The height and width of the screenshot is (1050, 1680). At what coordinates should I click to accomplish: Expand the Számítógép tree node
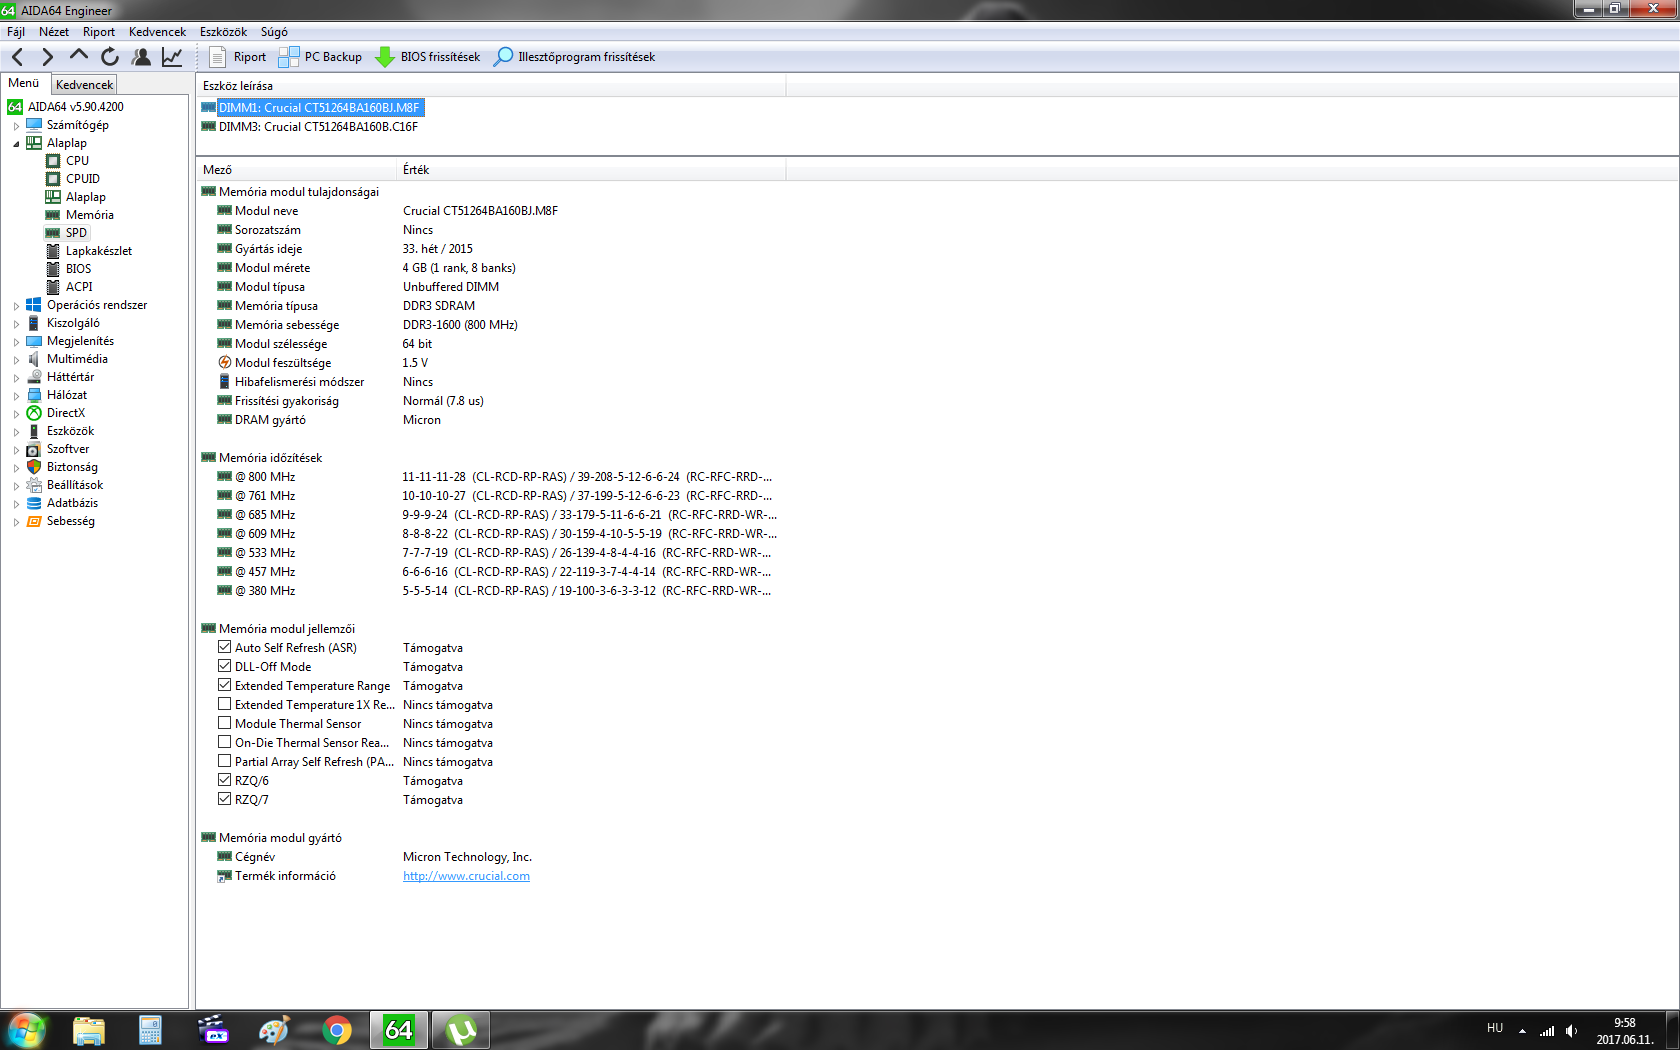(x=16, y=125)
